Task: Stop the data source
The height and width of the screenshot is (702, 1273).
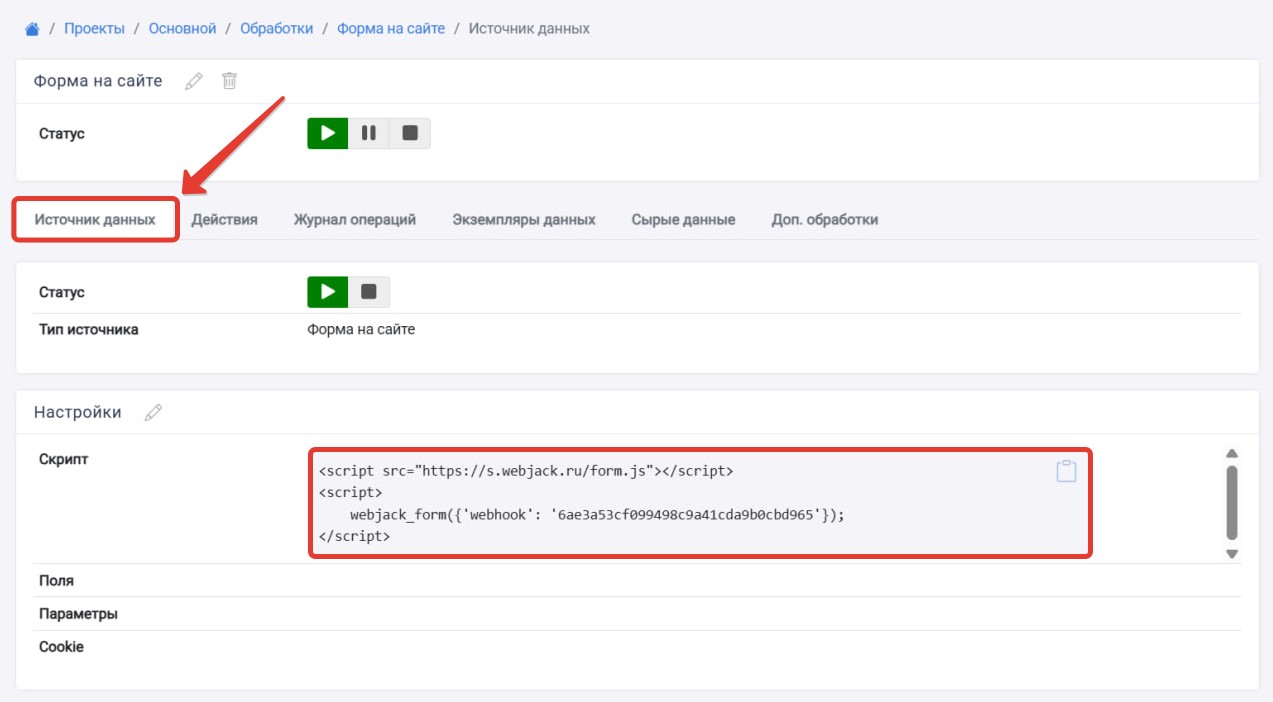Action: (369, 292)
